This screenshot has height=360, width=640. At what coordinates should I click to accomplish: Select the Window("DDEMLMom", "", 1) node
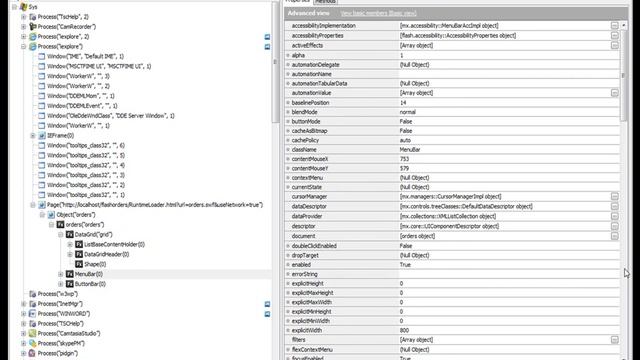point(81,96)
